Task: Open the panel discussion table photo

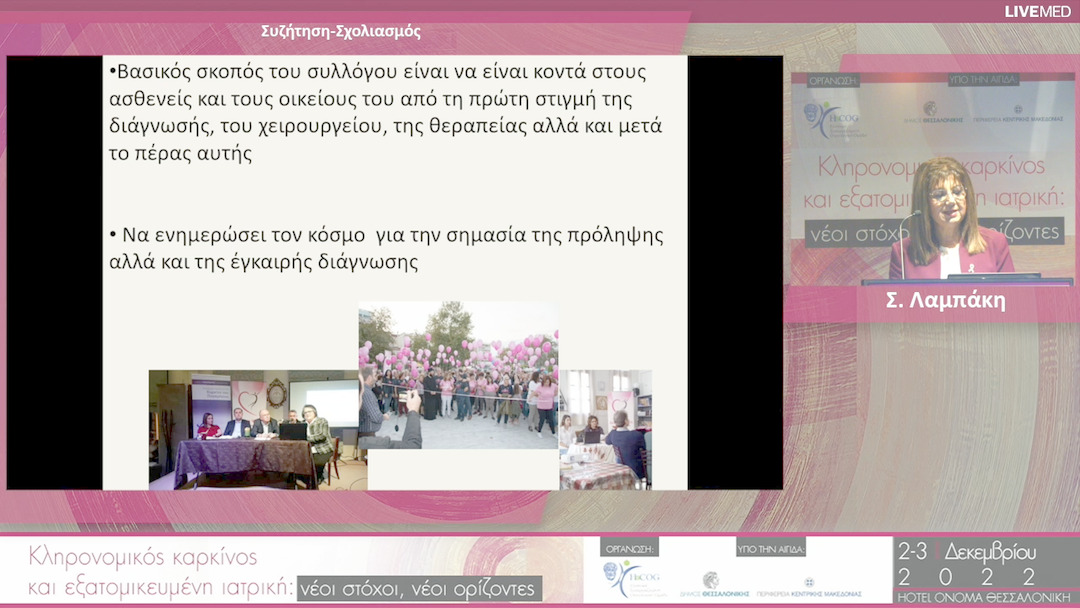Action: click(x=253, y=429)
